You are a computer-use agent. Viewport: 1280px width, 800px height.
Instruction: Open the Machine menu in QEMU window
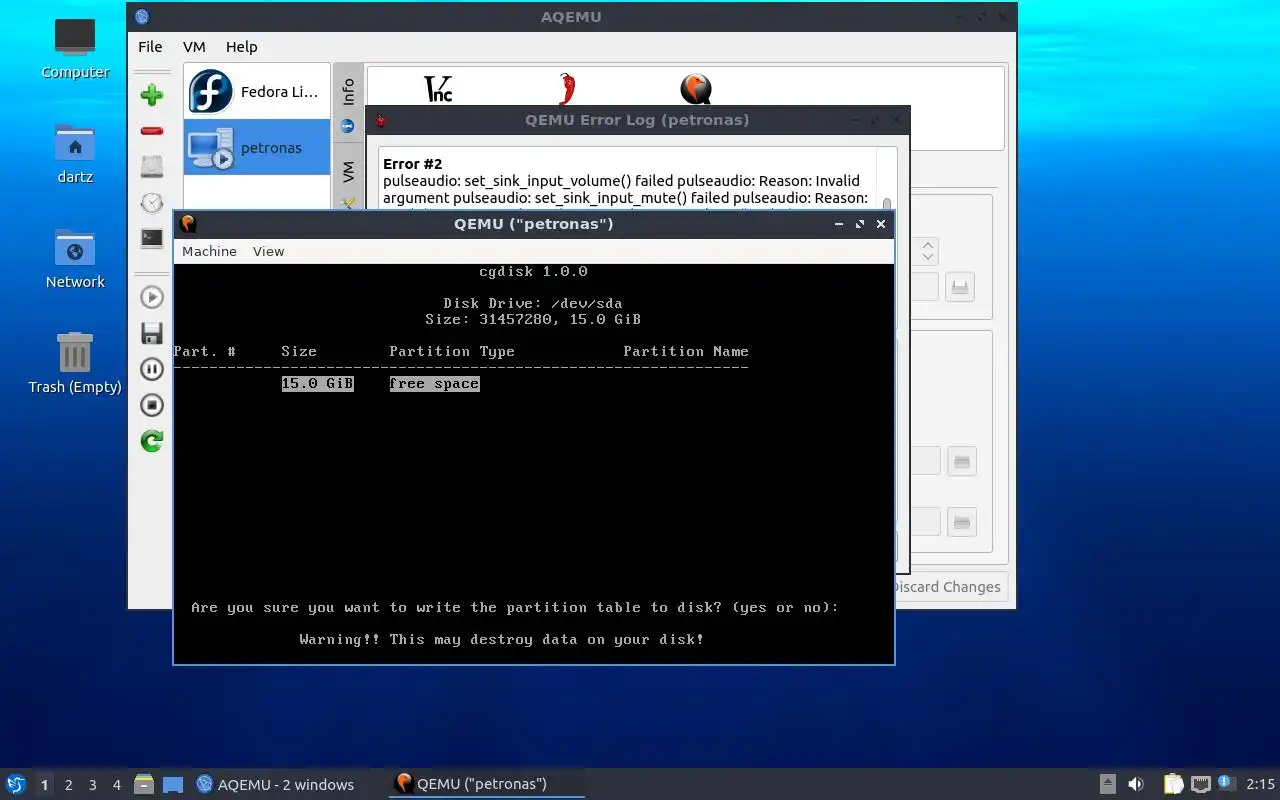209,251
